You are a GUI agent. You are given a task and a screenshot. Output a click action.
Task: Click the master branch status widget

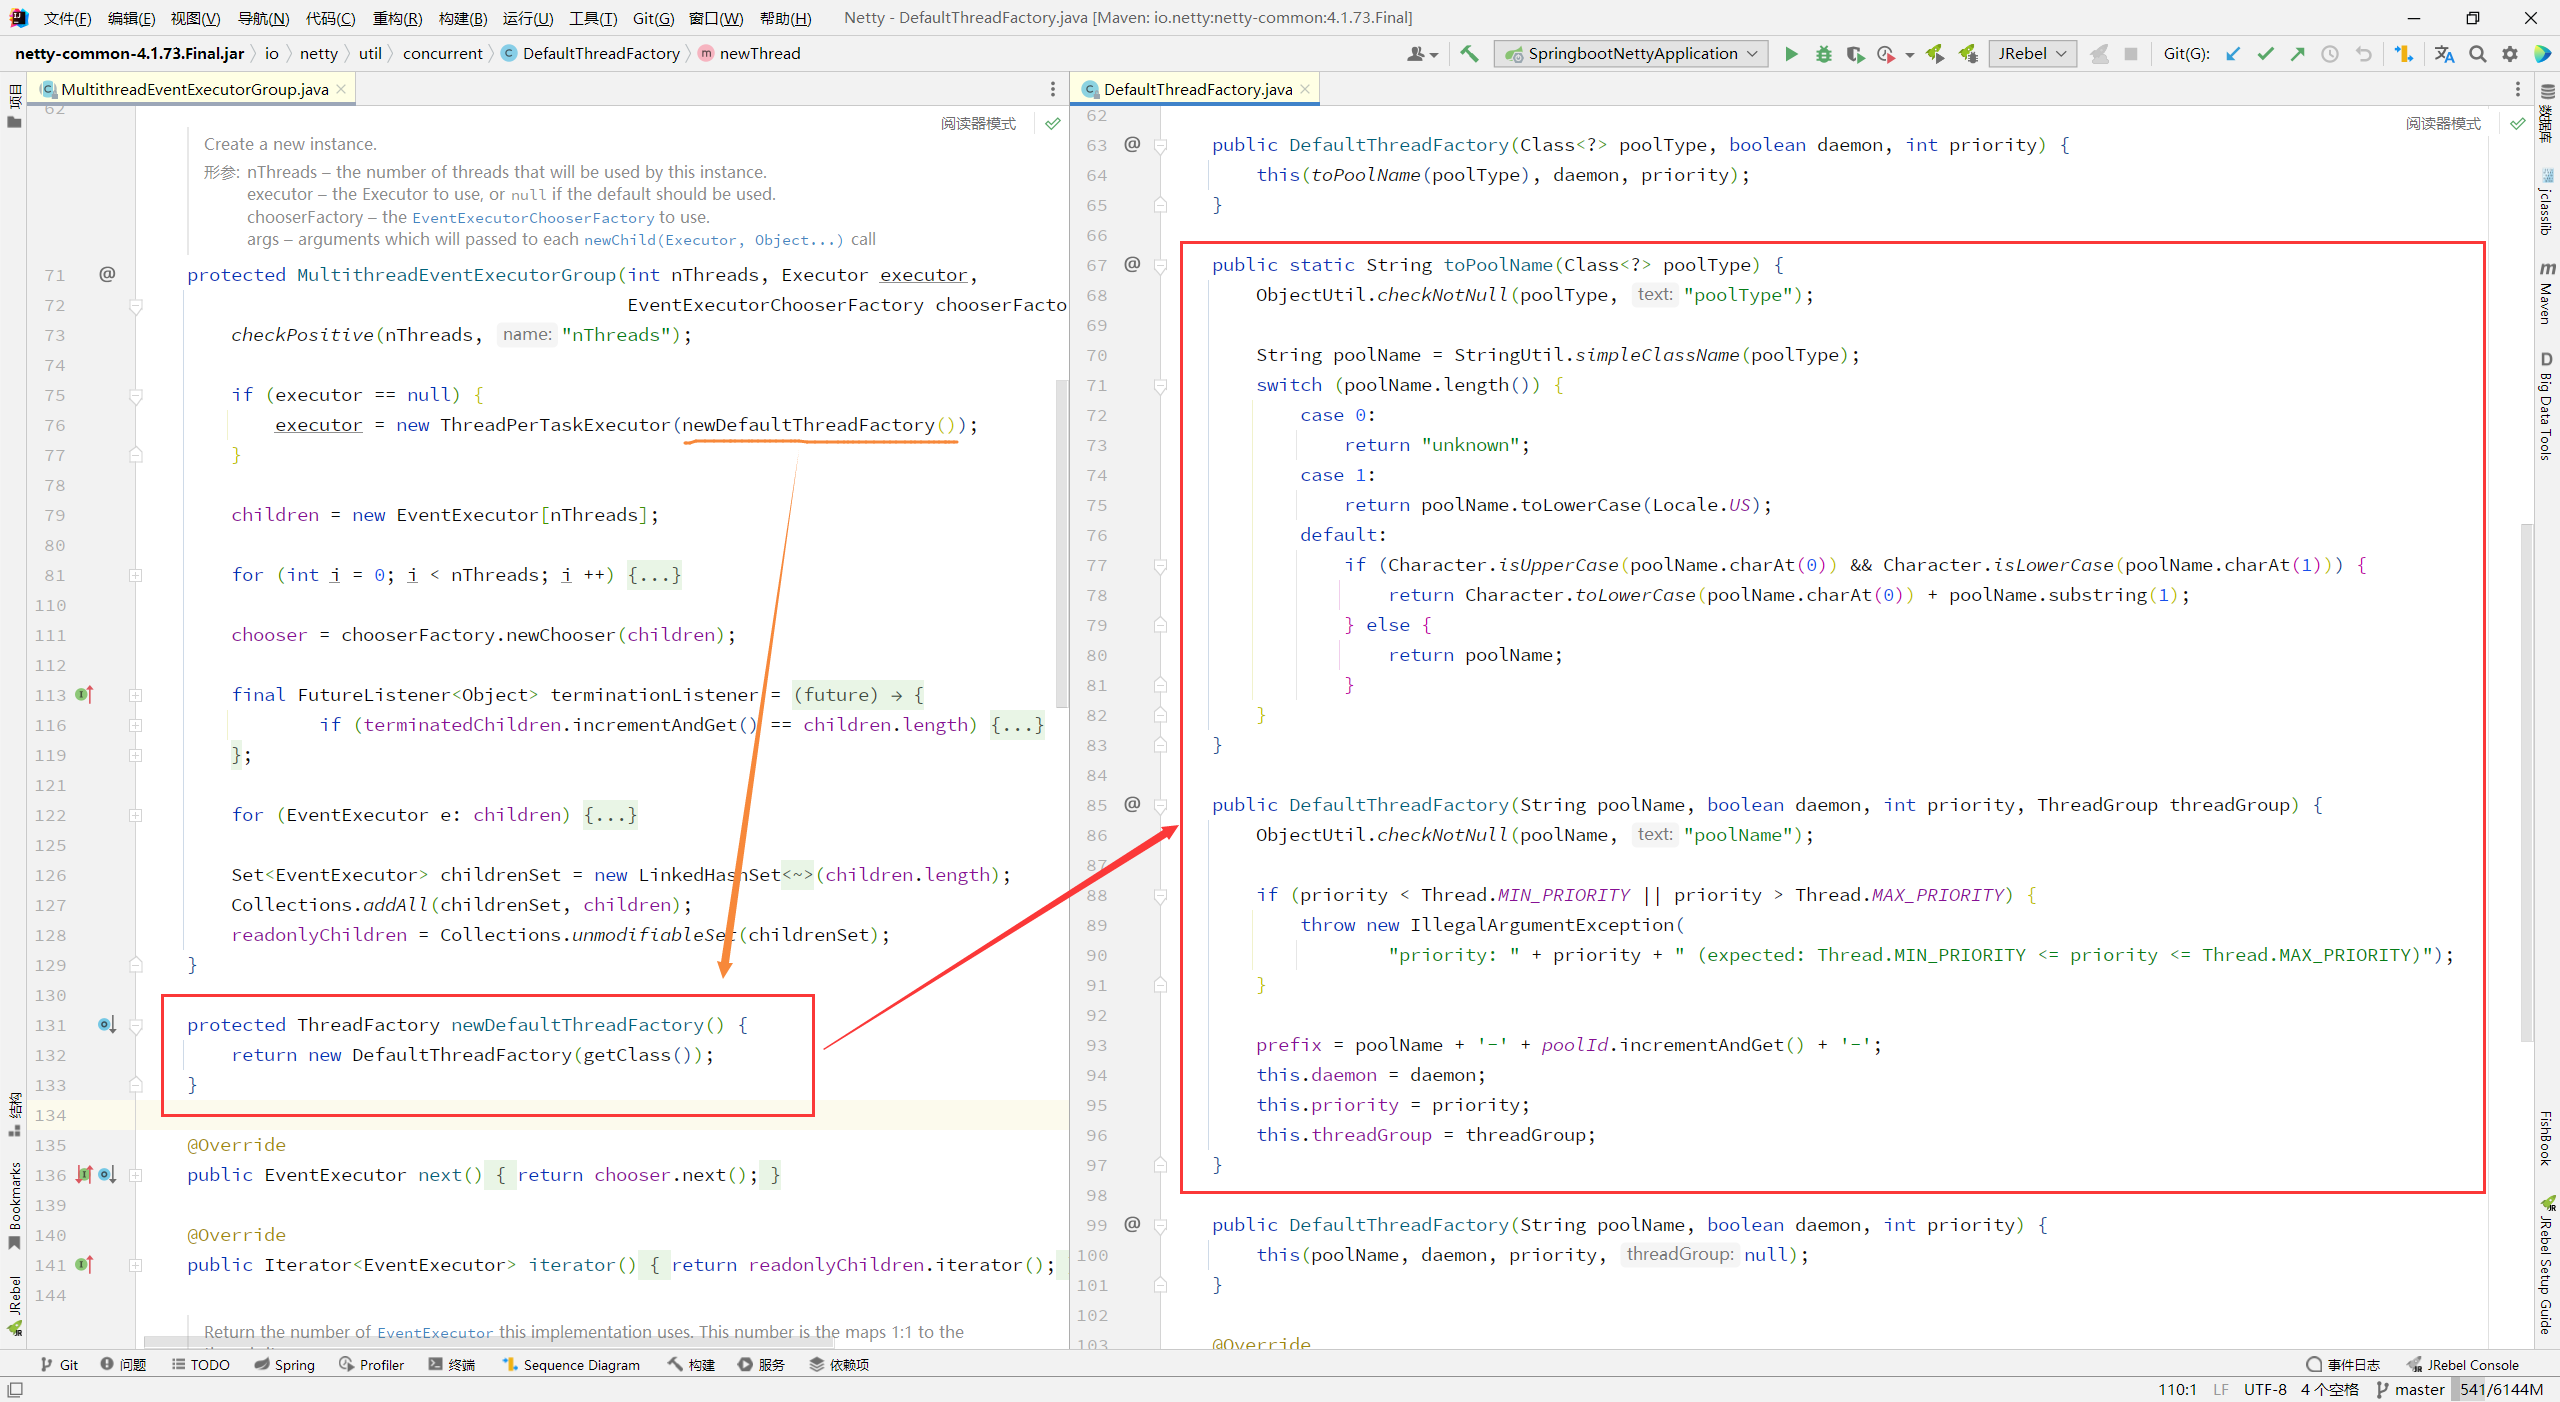click(2410, 1389)
